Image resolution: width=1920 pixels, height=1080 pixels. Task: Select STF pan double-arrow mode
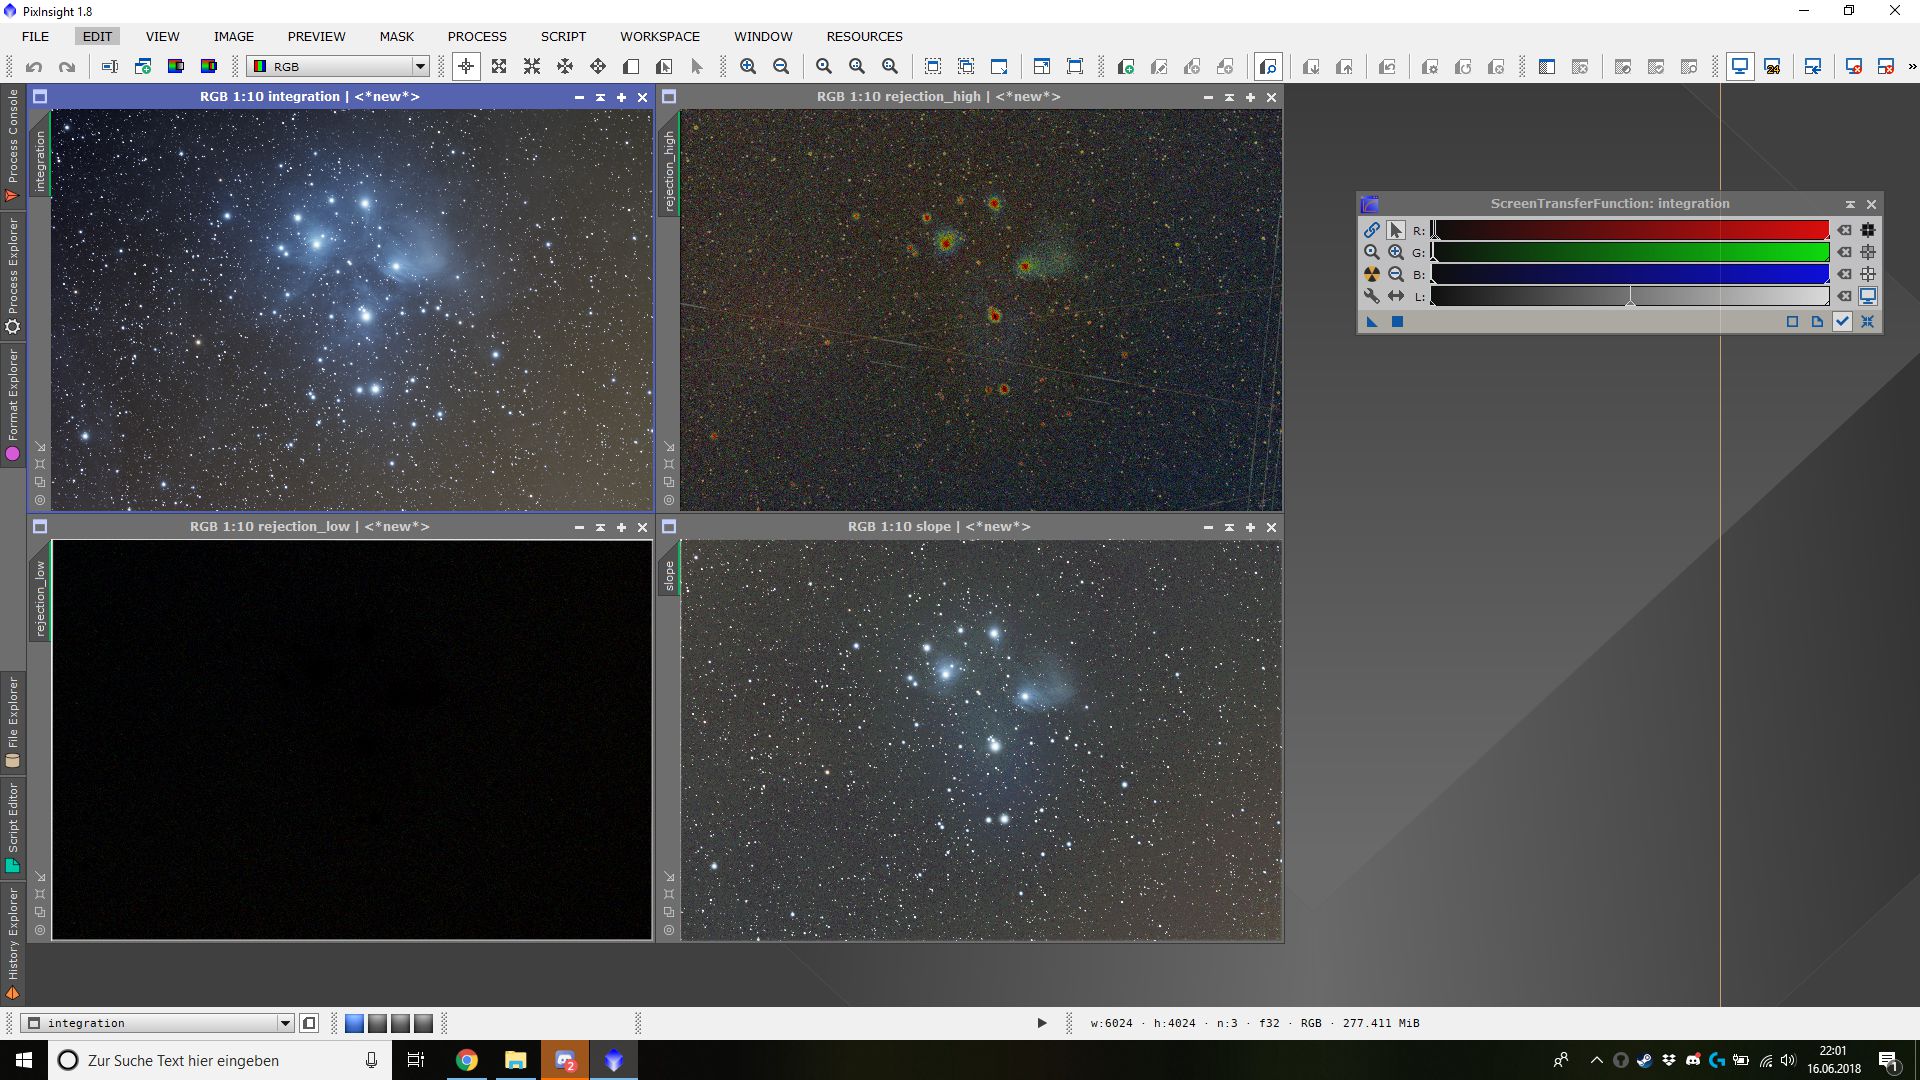click(1396, 296)
